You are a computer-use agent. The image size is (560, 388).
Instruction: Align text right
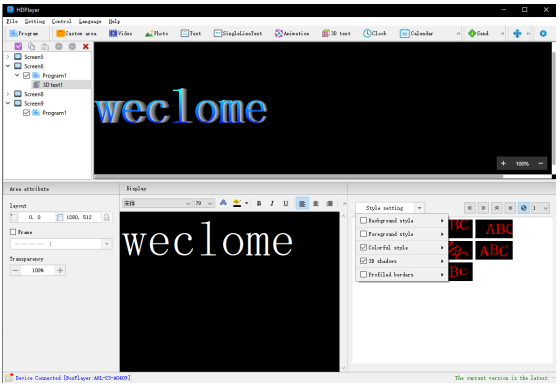(x=329, y=204)
